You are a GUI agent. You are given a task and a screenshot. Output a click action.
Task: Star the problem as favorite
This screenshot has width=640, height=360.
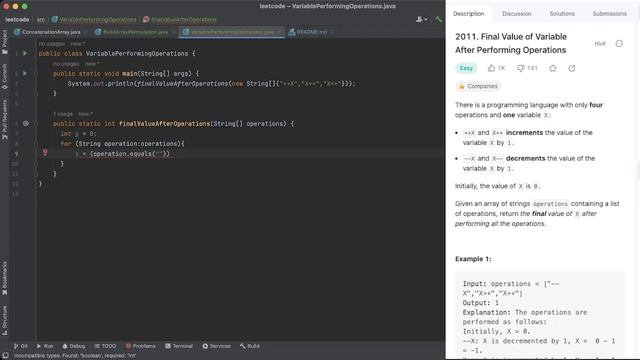(x=553, y=68)
